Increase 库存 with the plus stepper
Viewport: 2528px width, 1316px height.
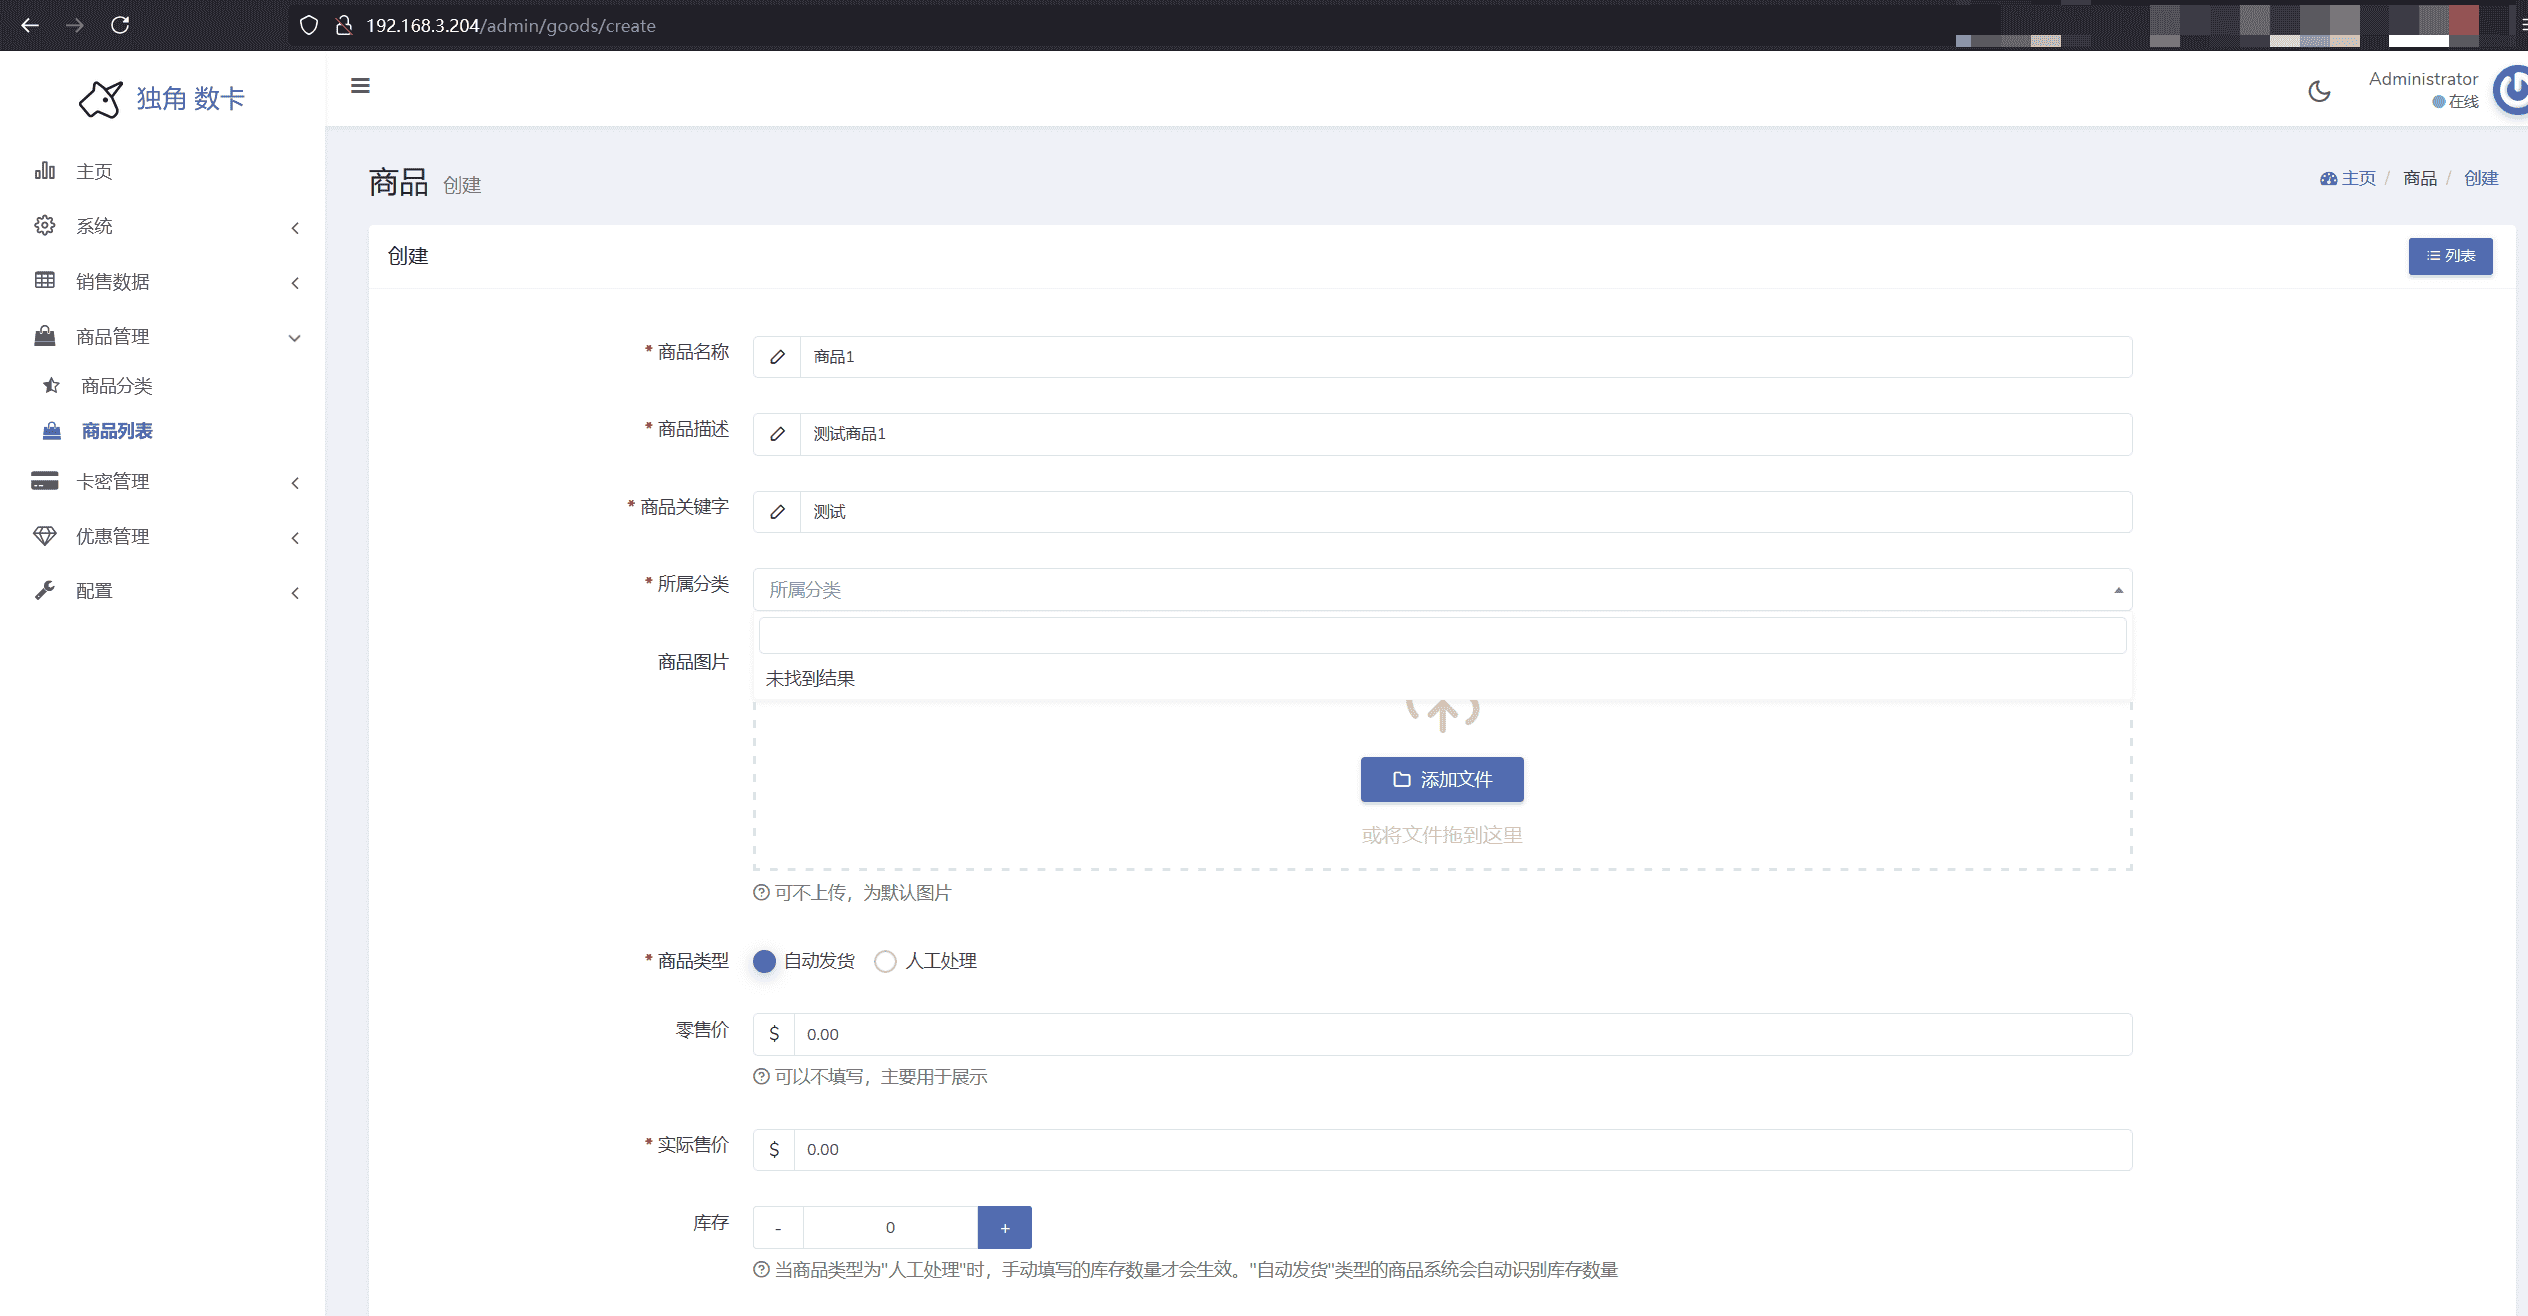pos(1004,1227)
